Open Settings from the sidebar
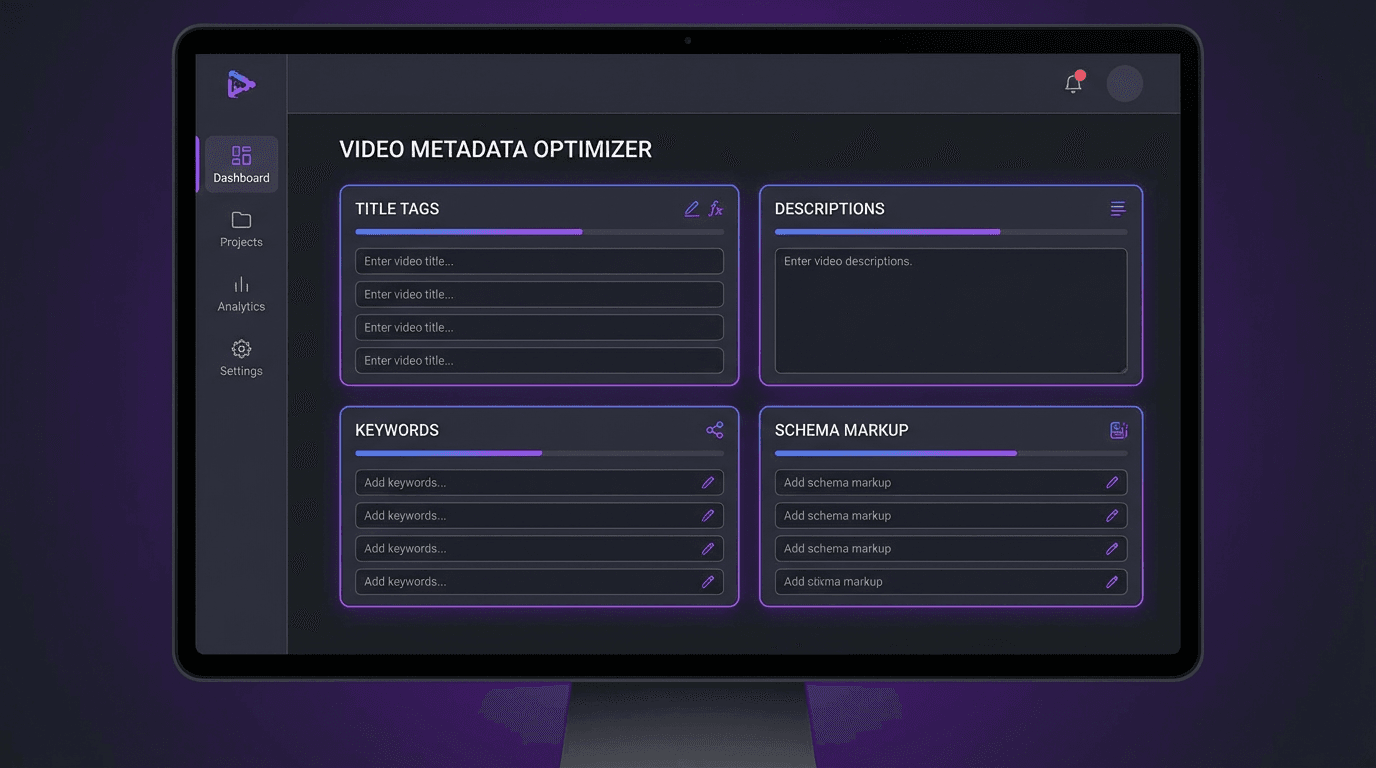This screenshot has height=768, width=1376. 241,358
